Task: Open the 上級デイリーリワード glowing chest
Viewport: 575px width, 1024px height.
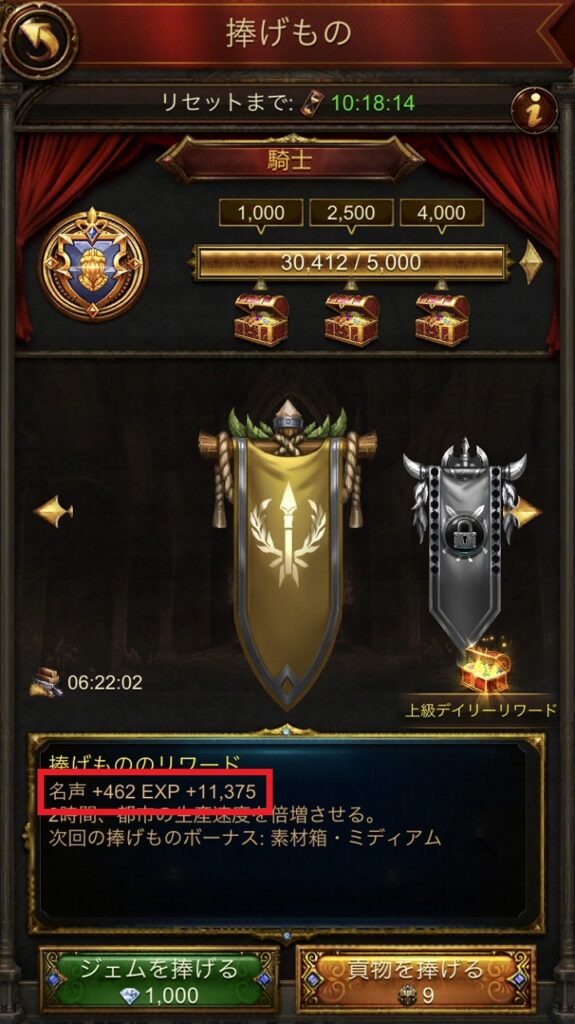Action: (x=485, y=670)
